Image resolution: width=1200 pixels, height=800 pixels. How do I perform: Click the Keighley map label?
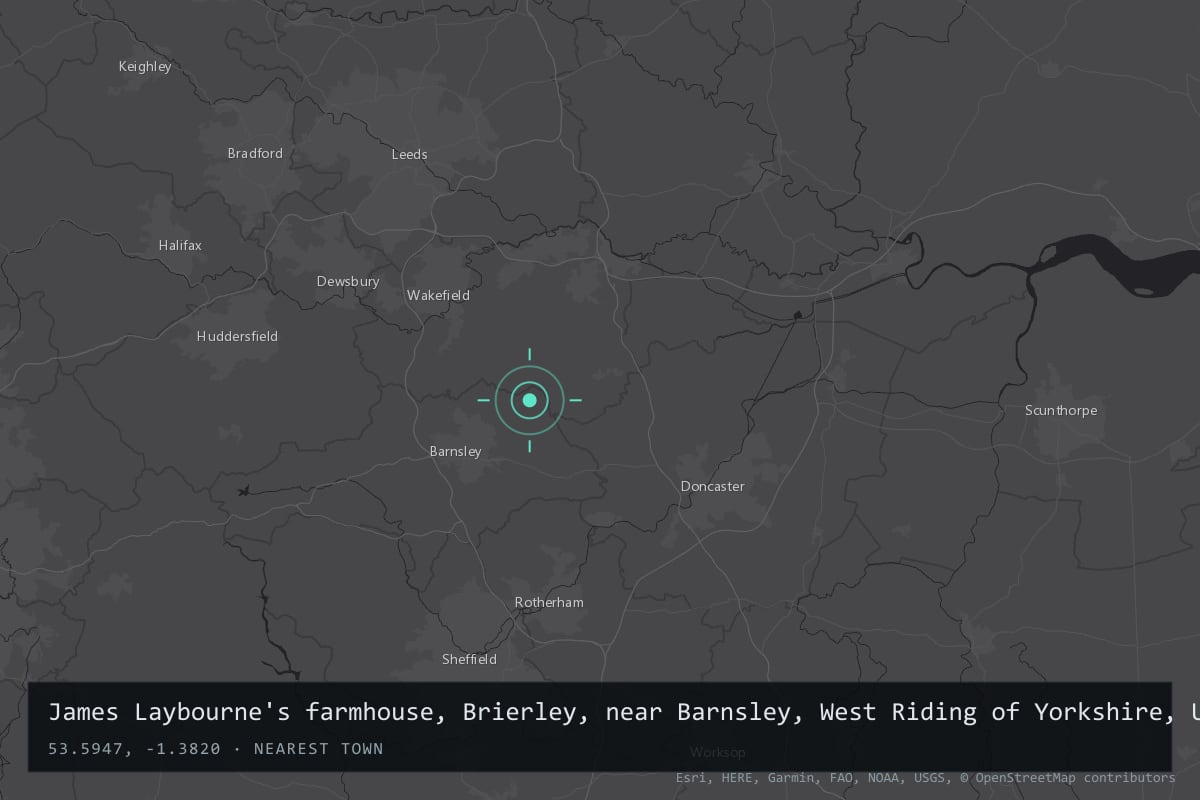145,67
